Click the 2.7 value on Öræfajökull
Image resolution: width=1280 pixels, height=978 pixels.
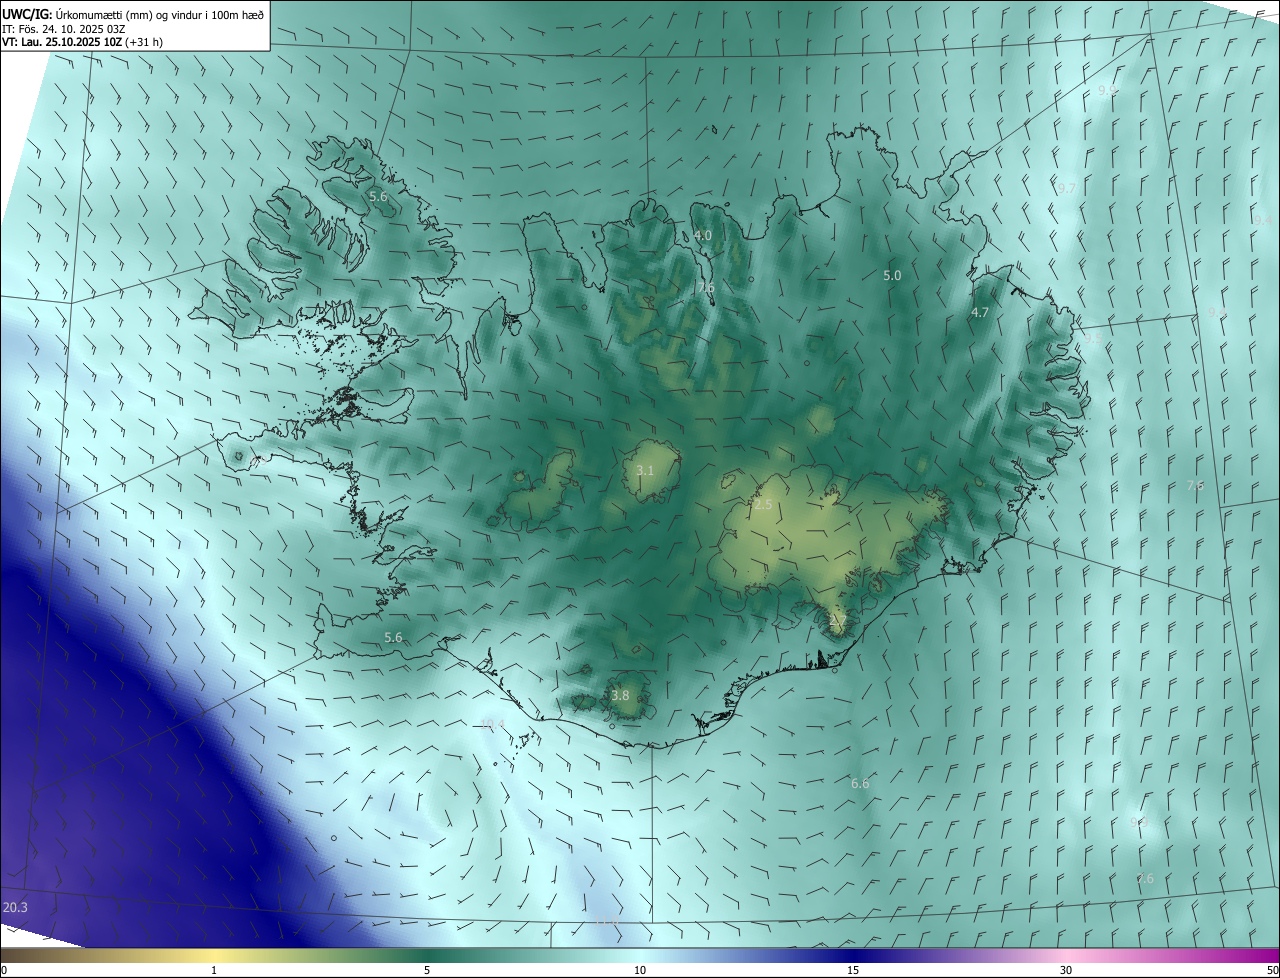[x=838, y=621]
